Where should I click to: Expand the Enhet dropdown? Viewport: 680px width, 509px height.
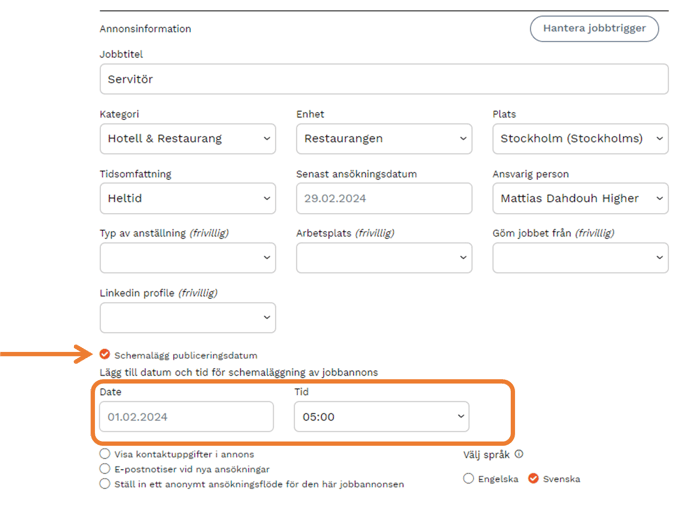pos(384,138)
